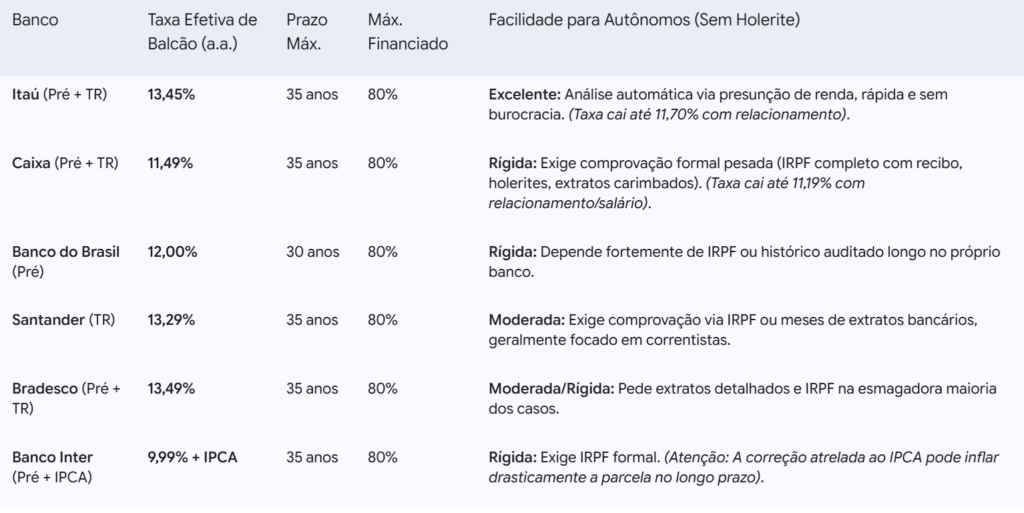Click the Excelente description for Itaú
This screenshot has width=1024, height=513.
[x=718, y=104]
